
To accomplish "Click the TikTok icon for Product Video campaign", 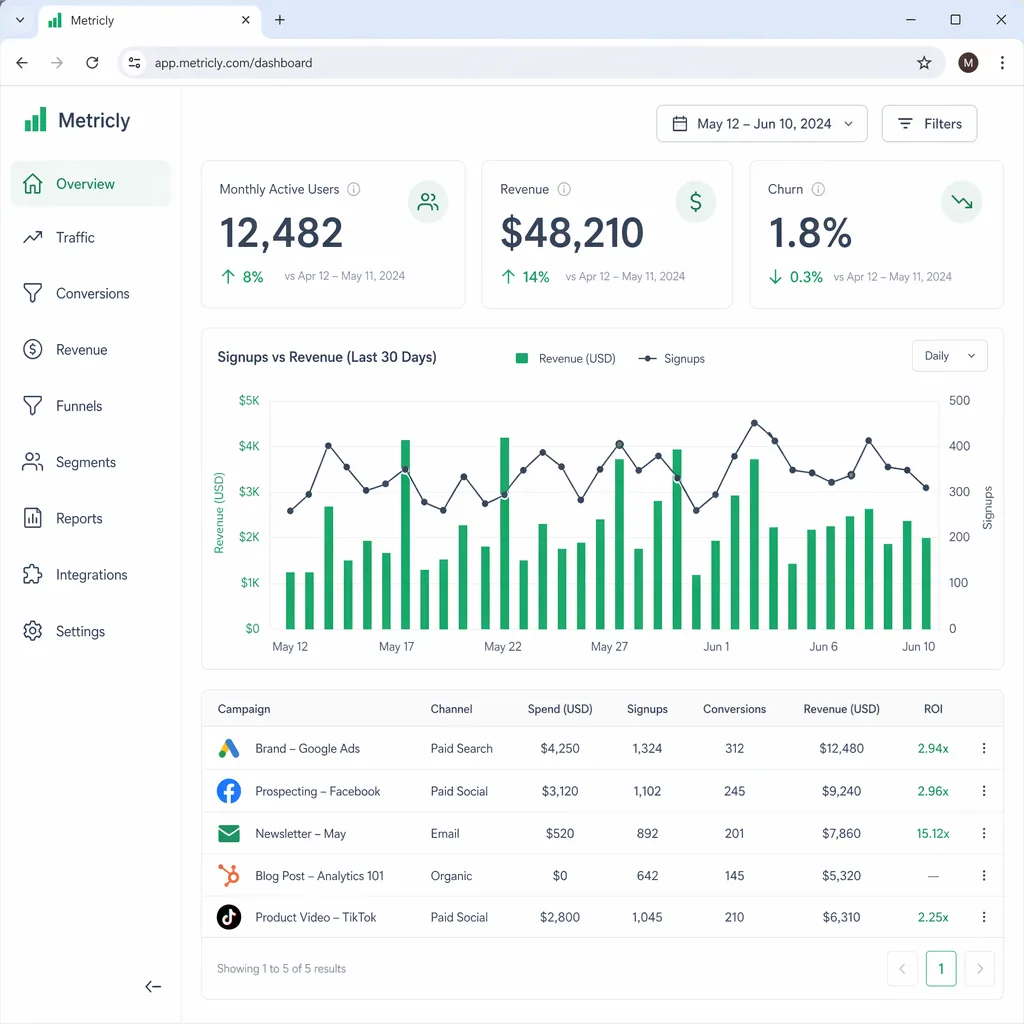I will click(229, 916).
